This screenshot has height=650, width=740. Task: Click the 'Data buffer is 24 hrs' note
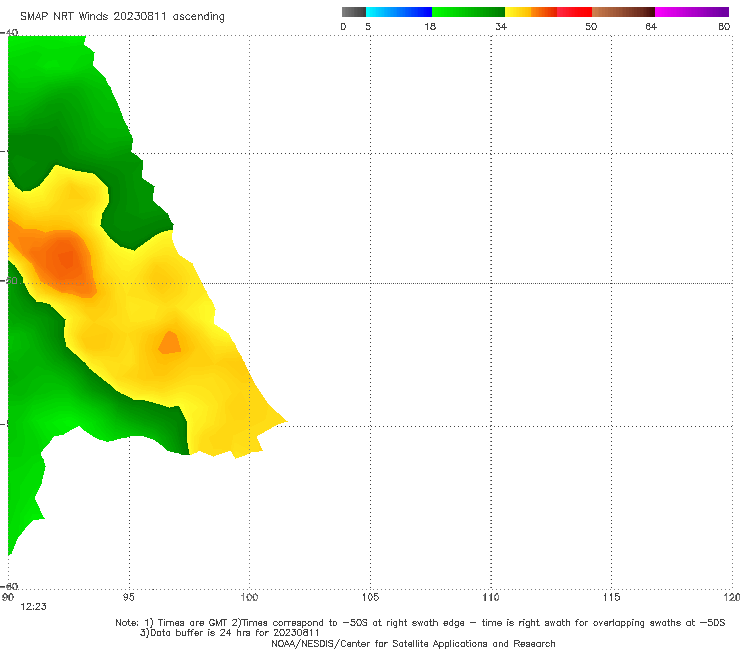point(230,633)
